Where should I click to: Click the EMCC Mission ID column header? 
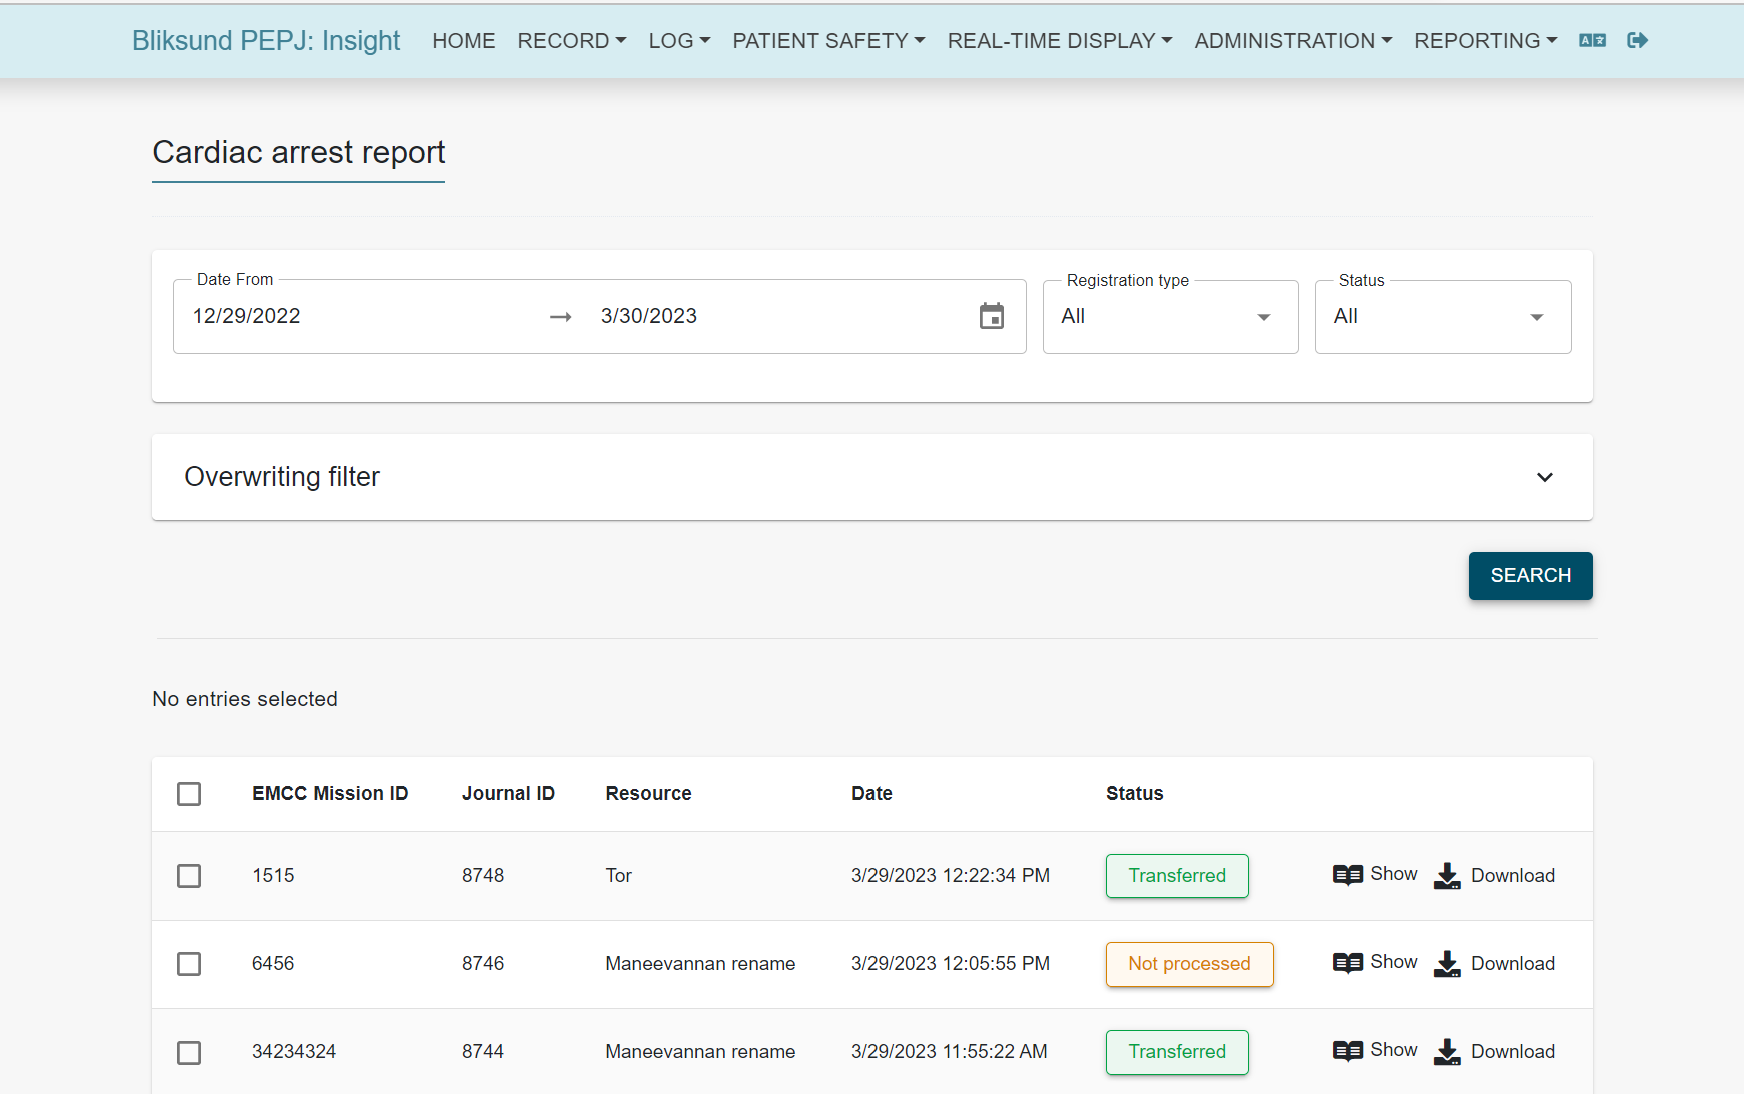330,794
